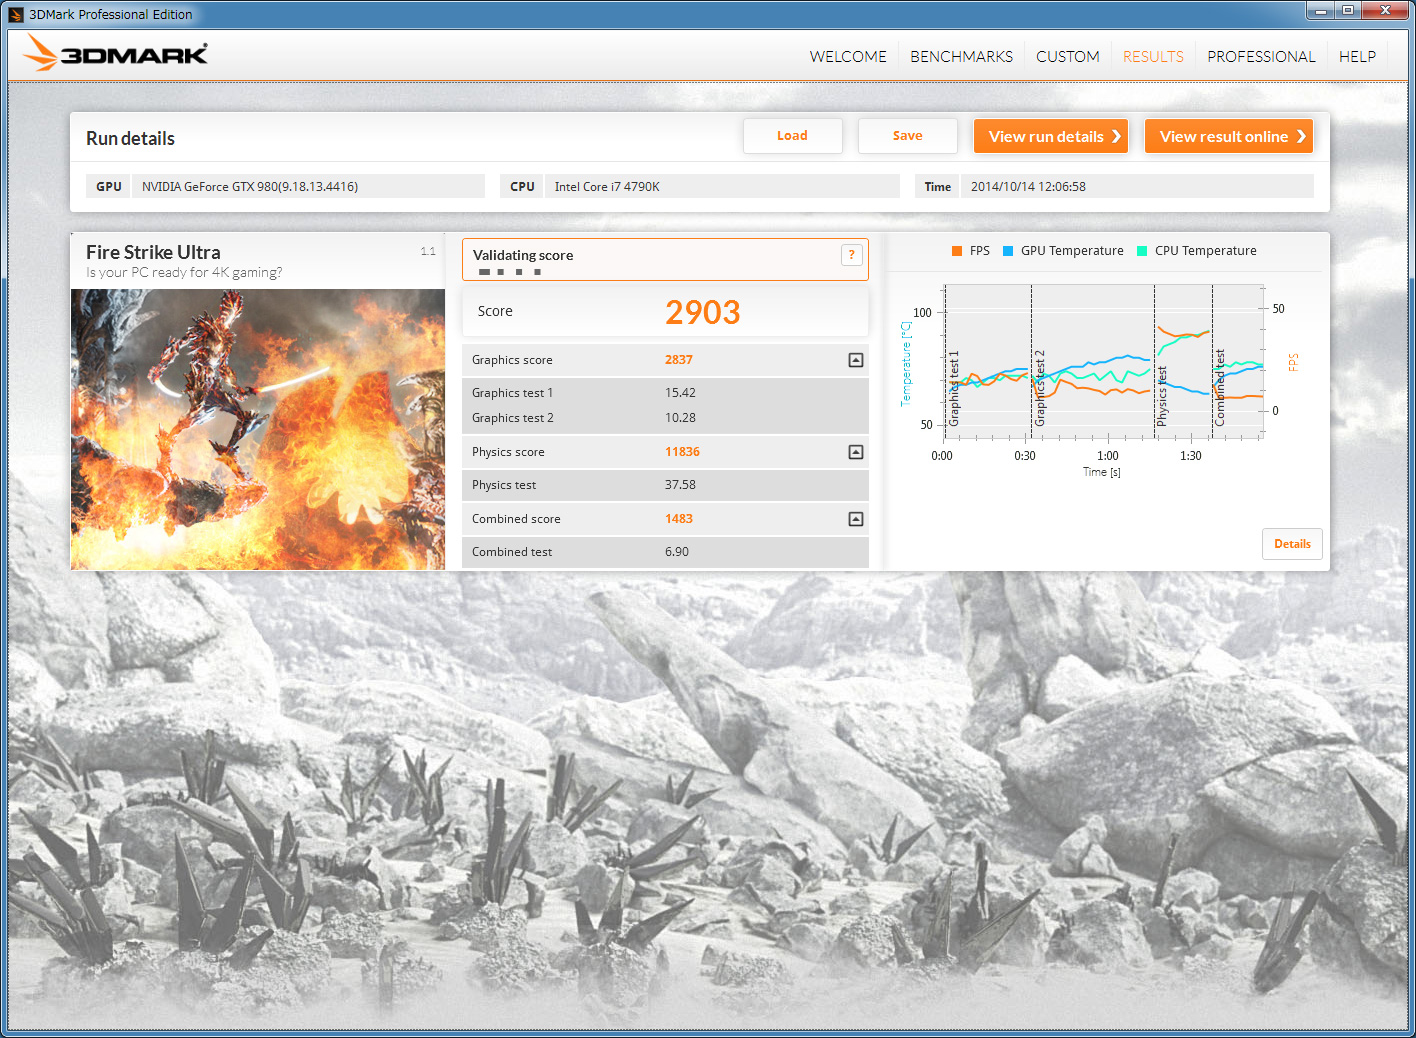Open chart Details button
Image resolution: width=1416 pixels, height=1038 pixels.
(x=1292, y=544)
